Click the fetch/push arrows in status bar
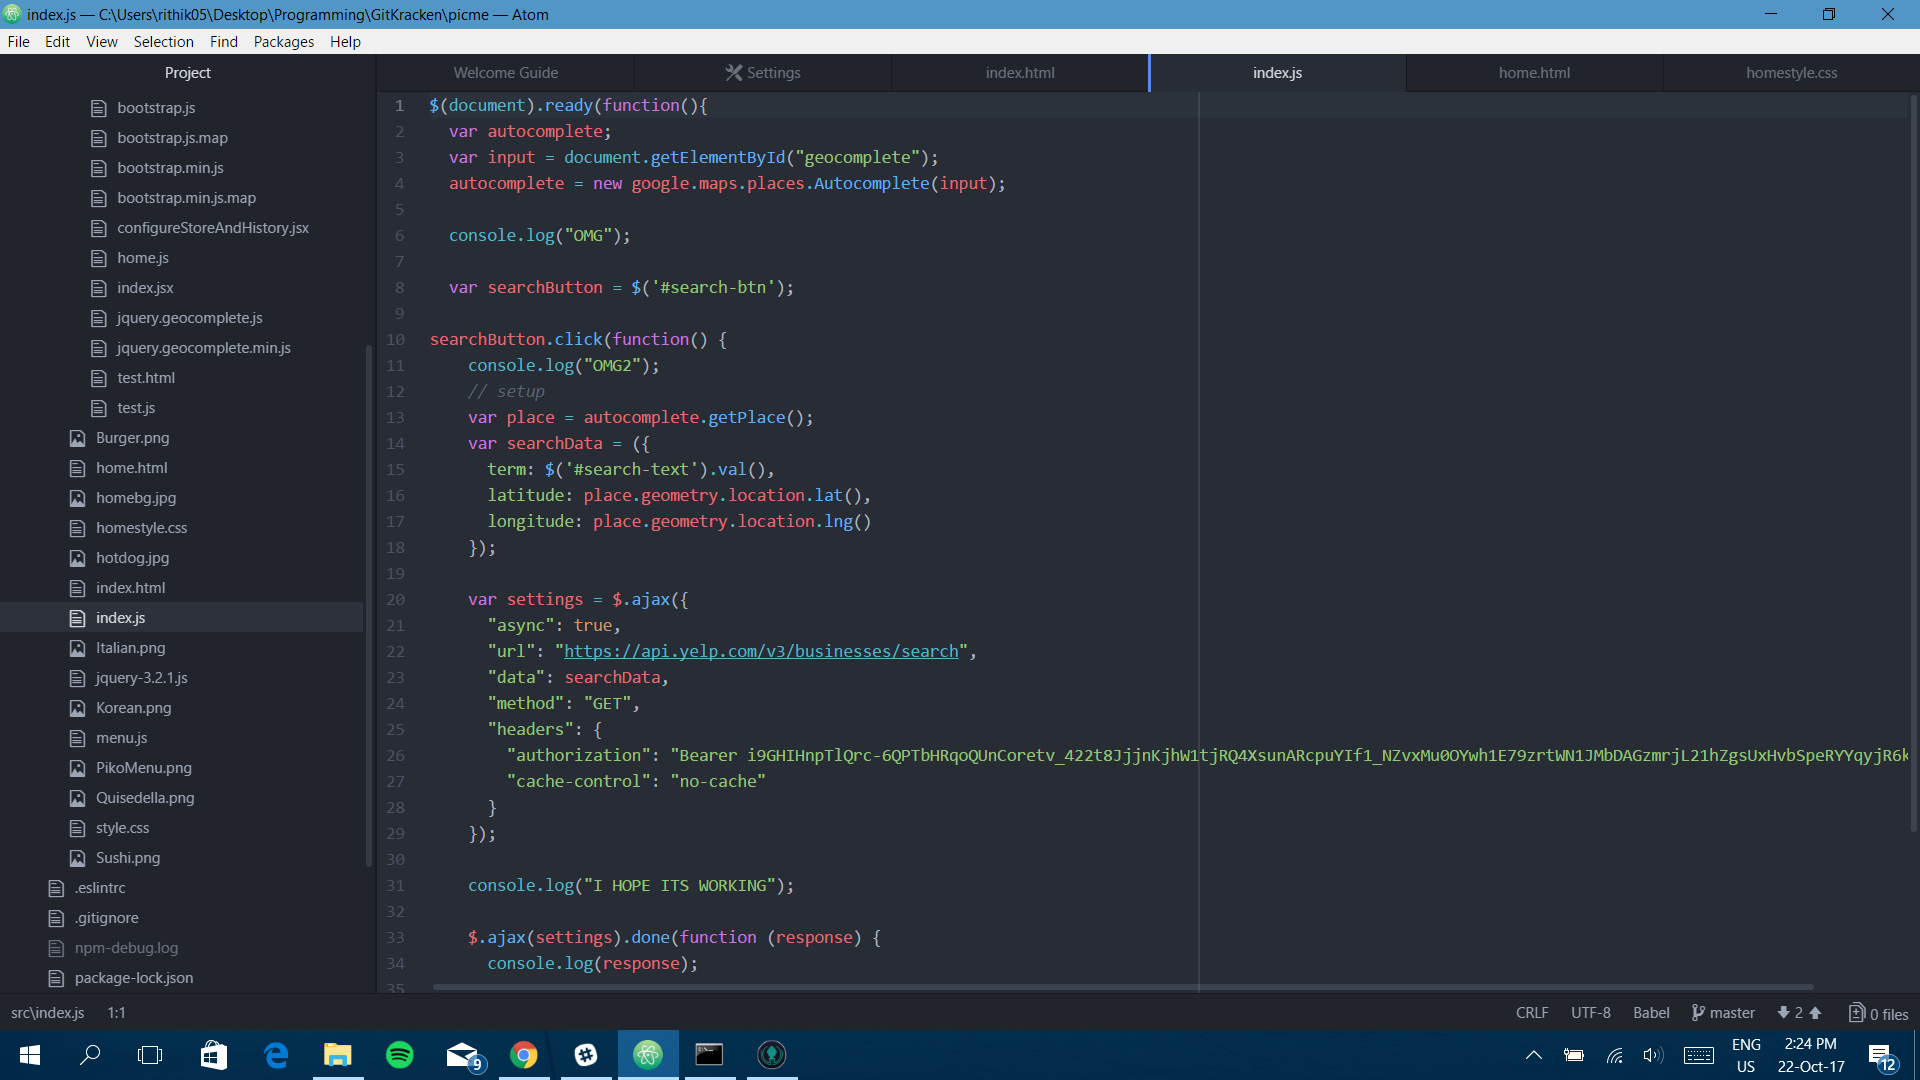 pyautogui.click(x=1799, y=1013)
